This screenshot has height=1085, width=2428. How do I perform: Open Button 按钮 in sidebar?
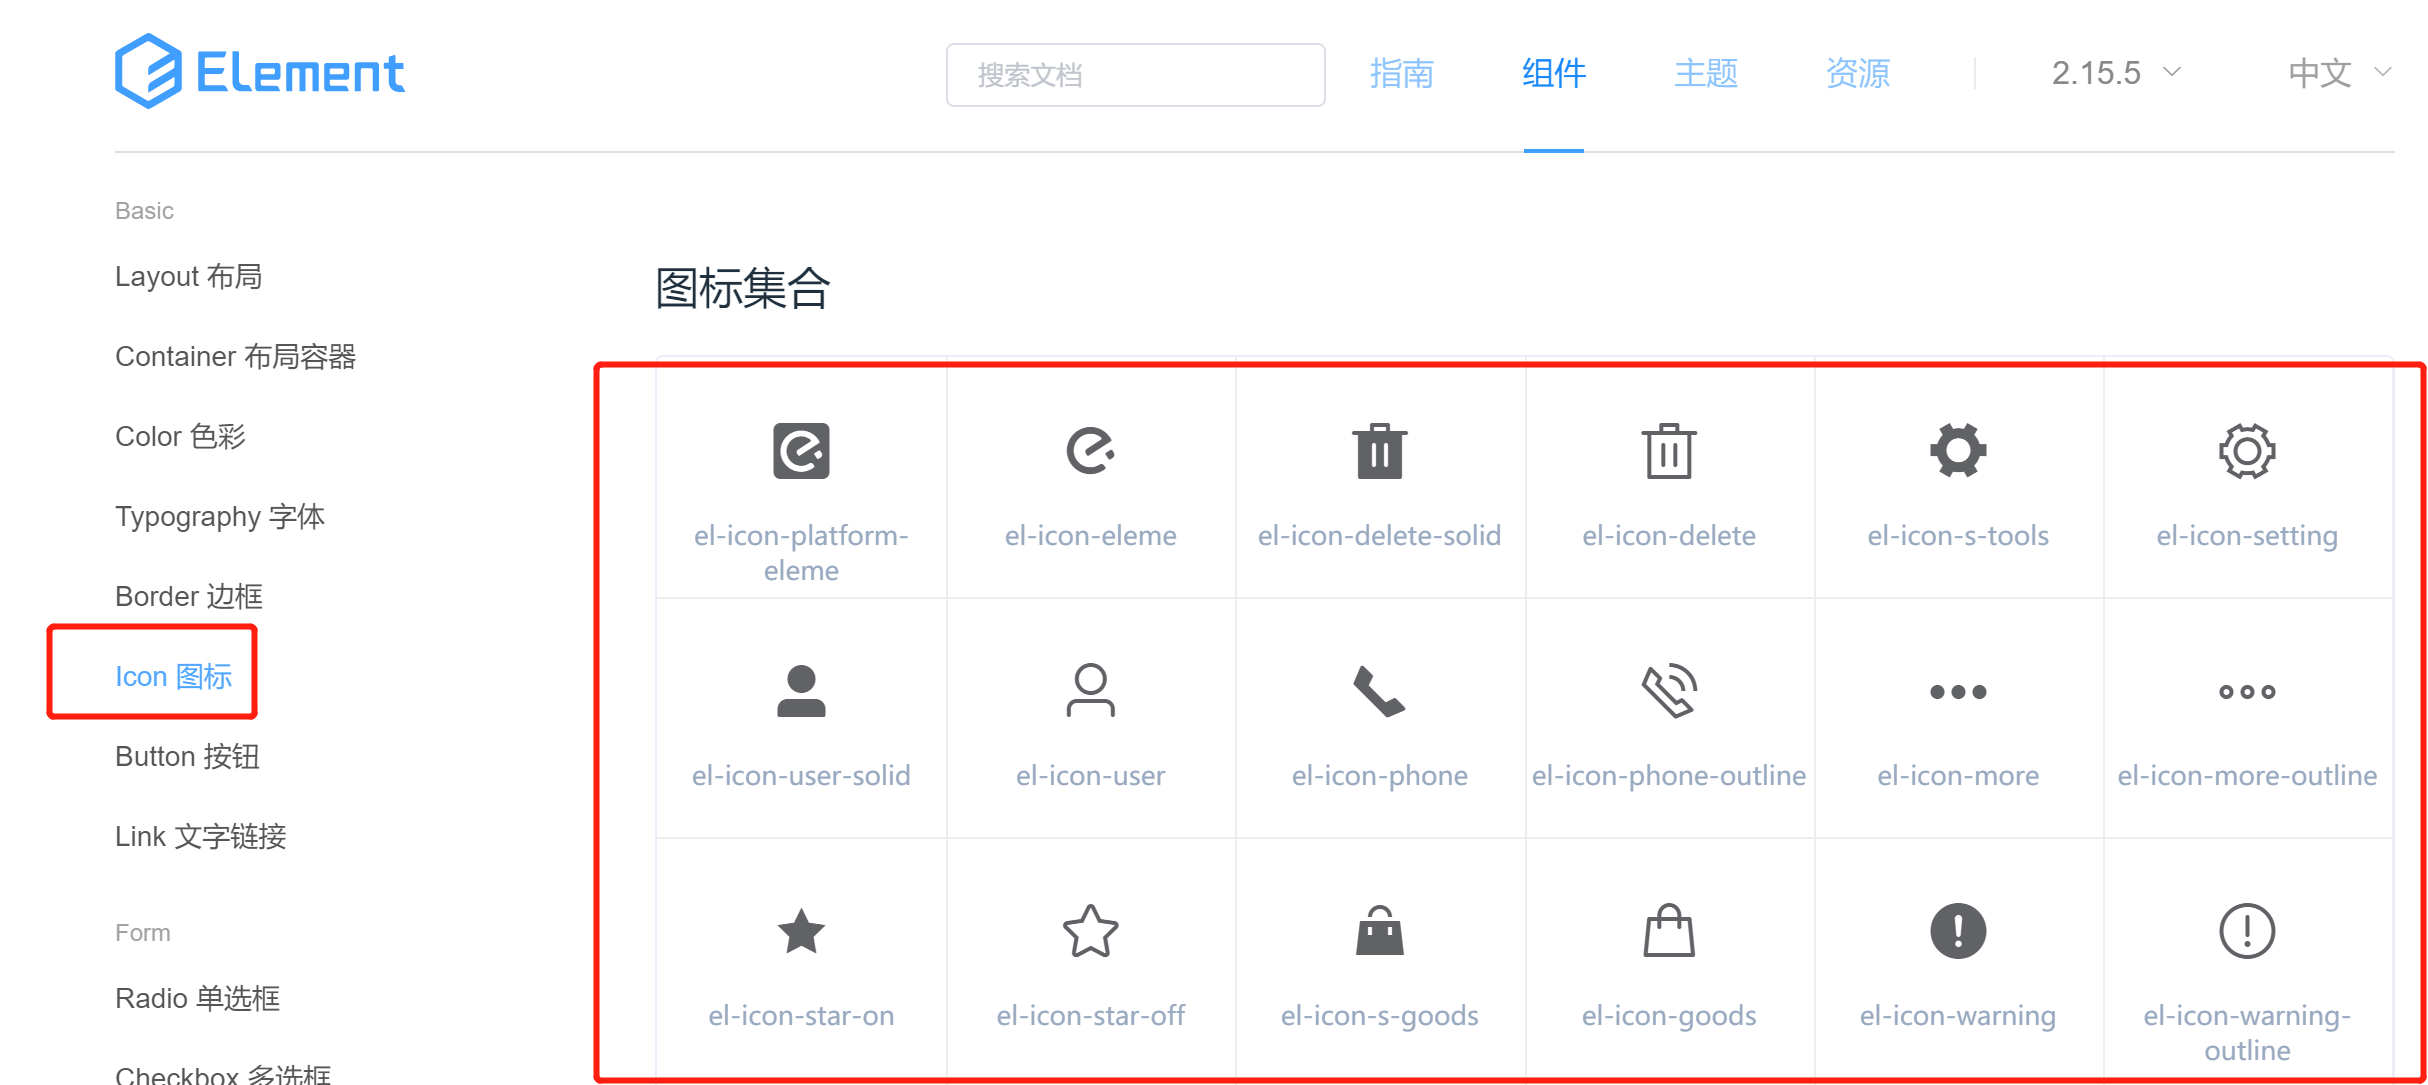[x=187, y=756]
